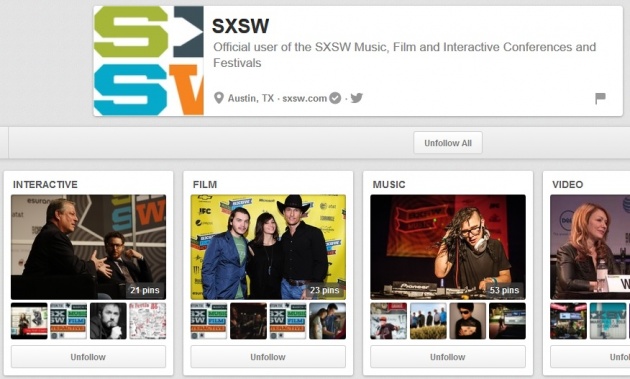630x379 pixels.
Task: Click the 53 pins count label
Action: pos(505,290)
